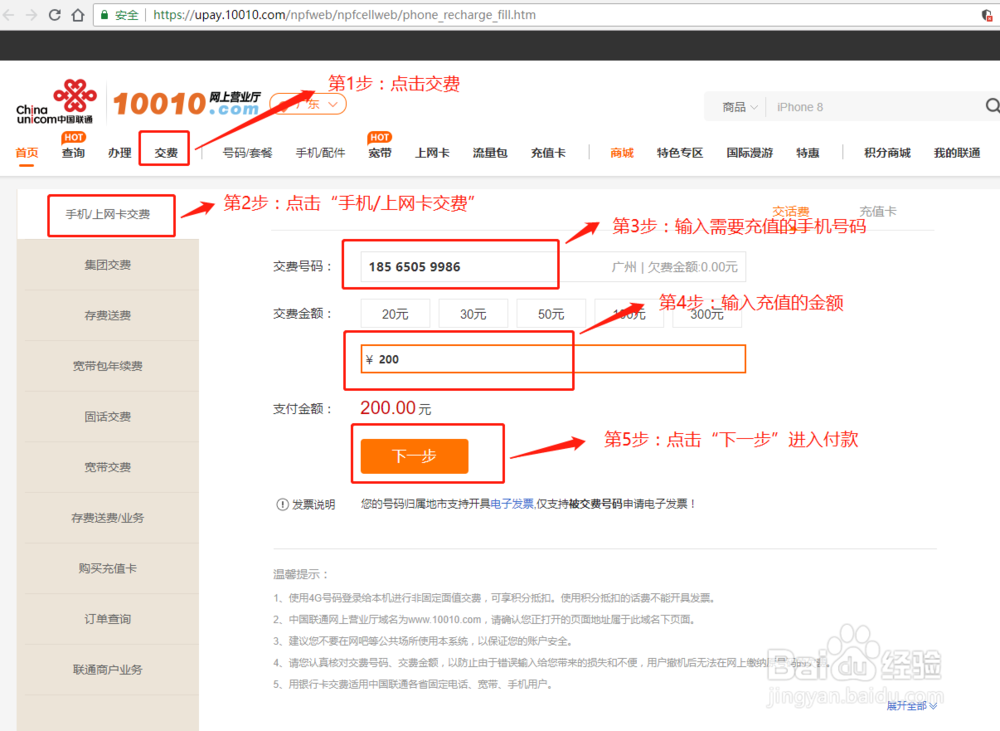Open the 商品 search category dropdown
Image resolution: width=1000 pixels, height=731 pixels.
coord(738,105)
